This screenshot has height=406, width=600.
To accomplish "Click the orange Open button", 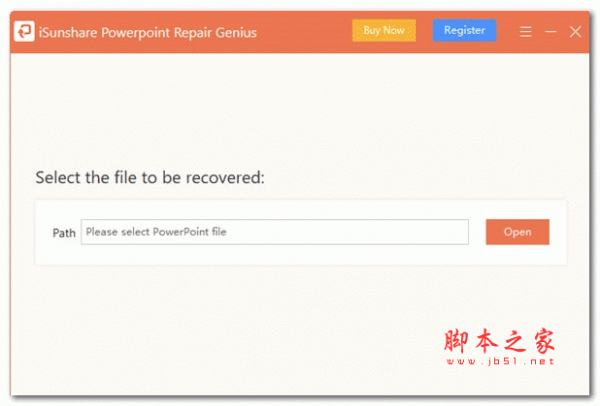I will (517, 232).
